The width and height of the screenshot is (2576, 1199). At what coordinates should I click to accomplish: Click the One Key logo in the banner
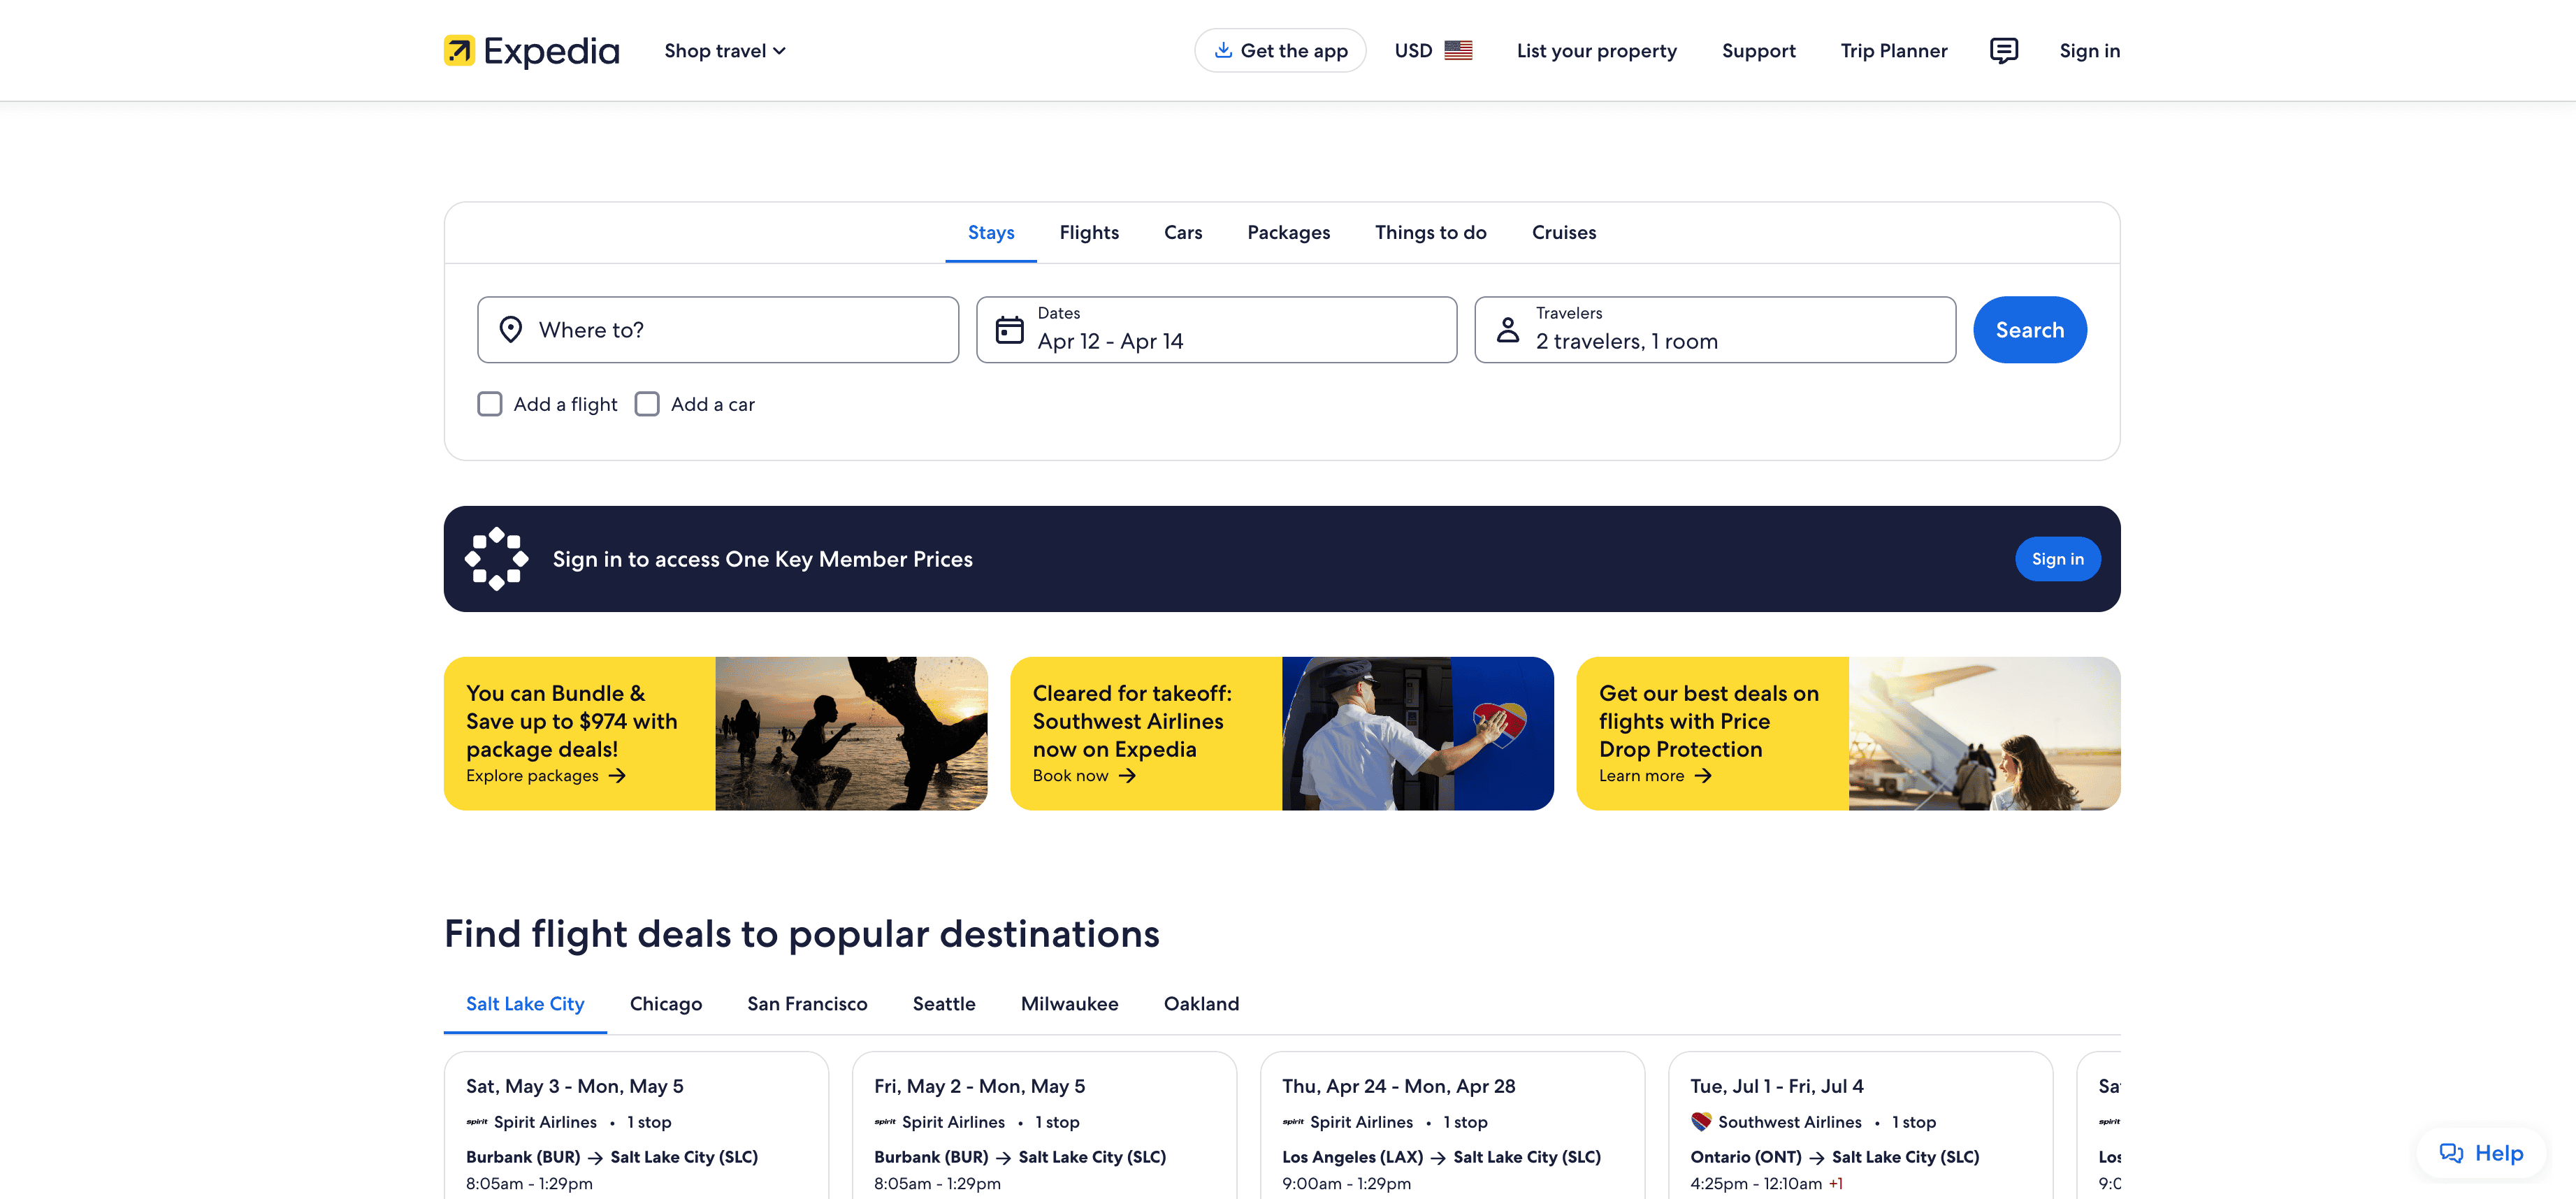pyautogui.click(x=497, y=559)
